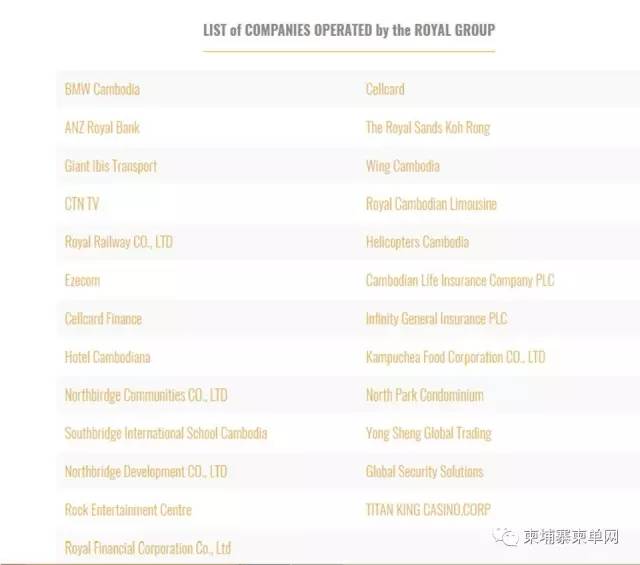Open The Royal Sands Koh Rong
The image size is (640, 565).
[428, 127]
